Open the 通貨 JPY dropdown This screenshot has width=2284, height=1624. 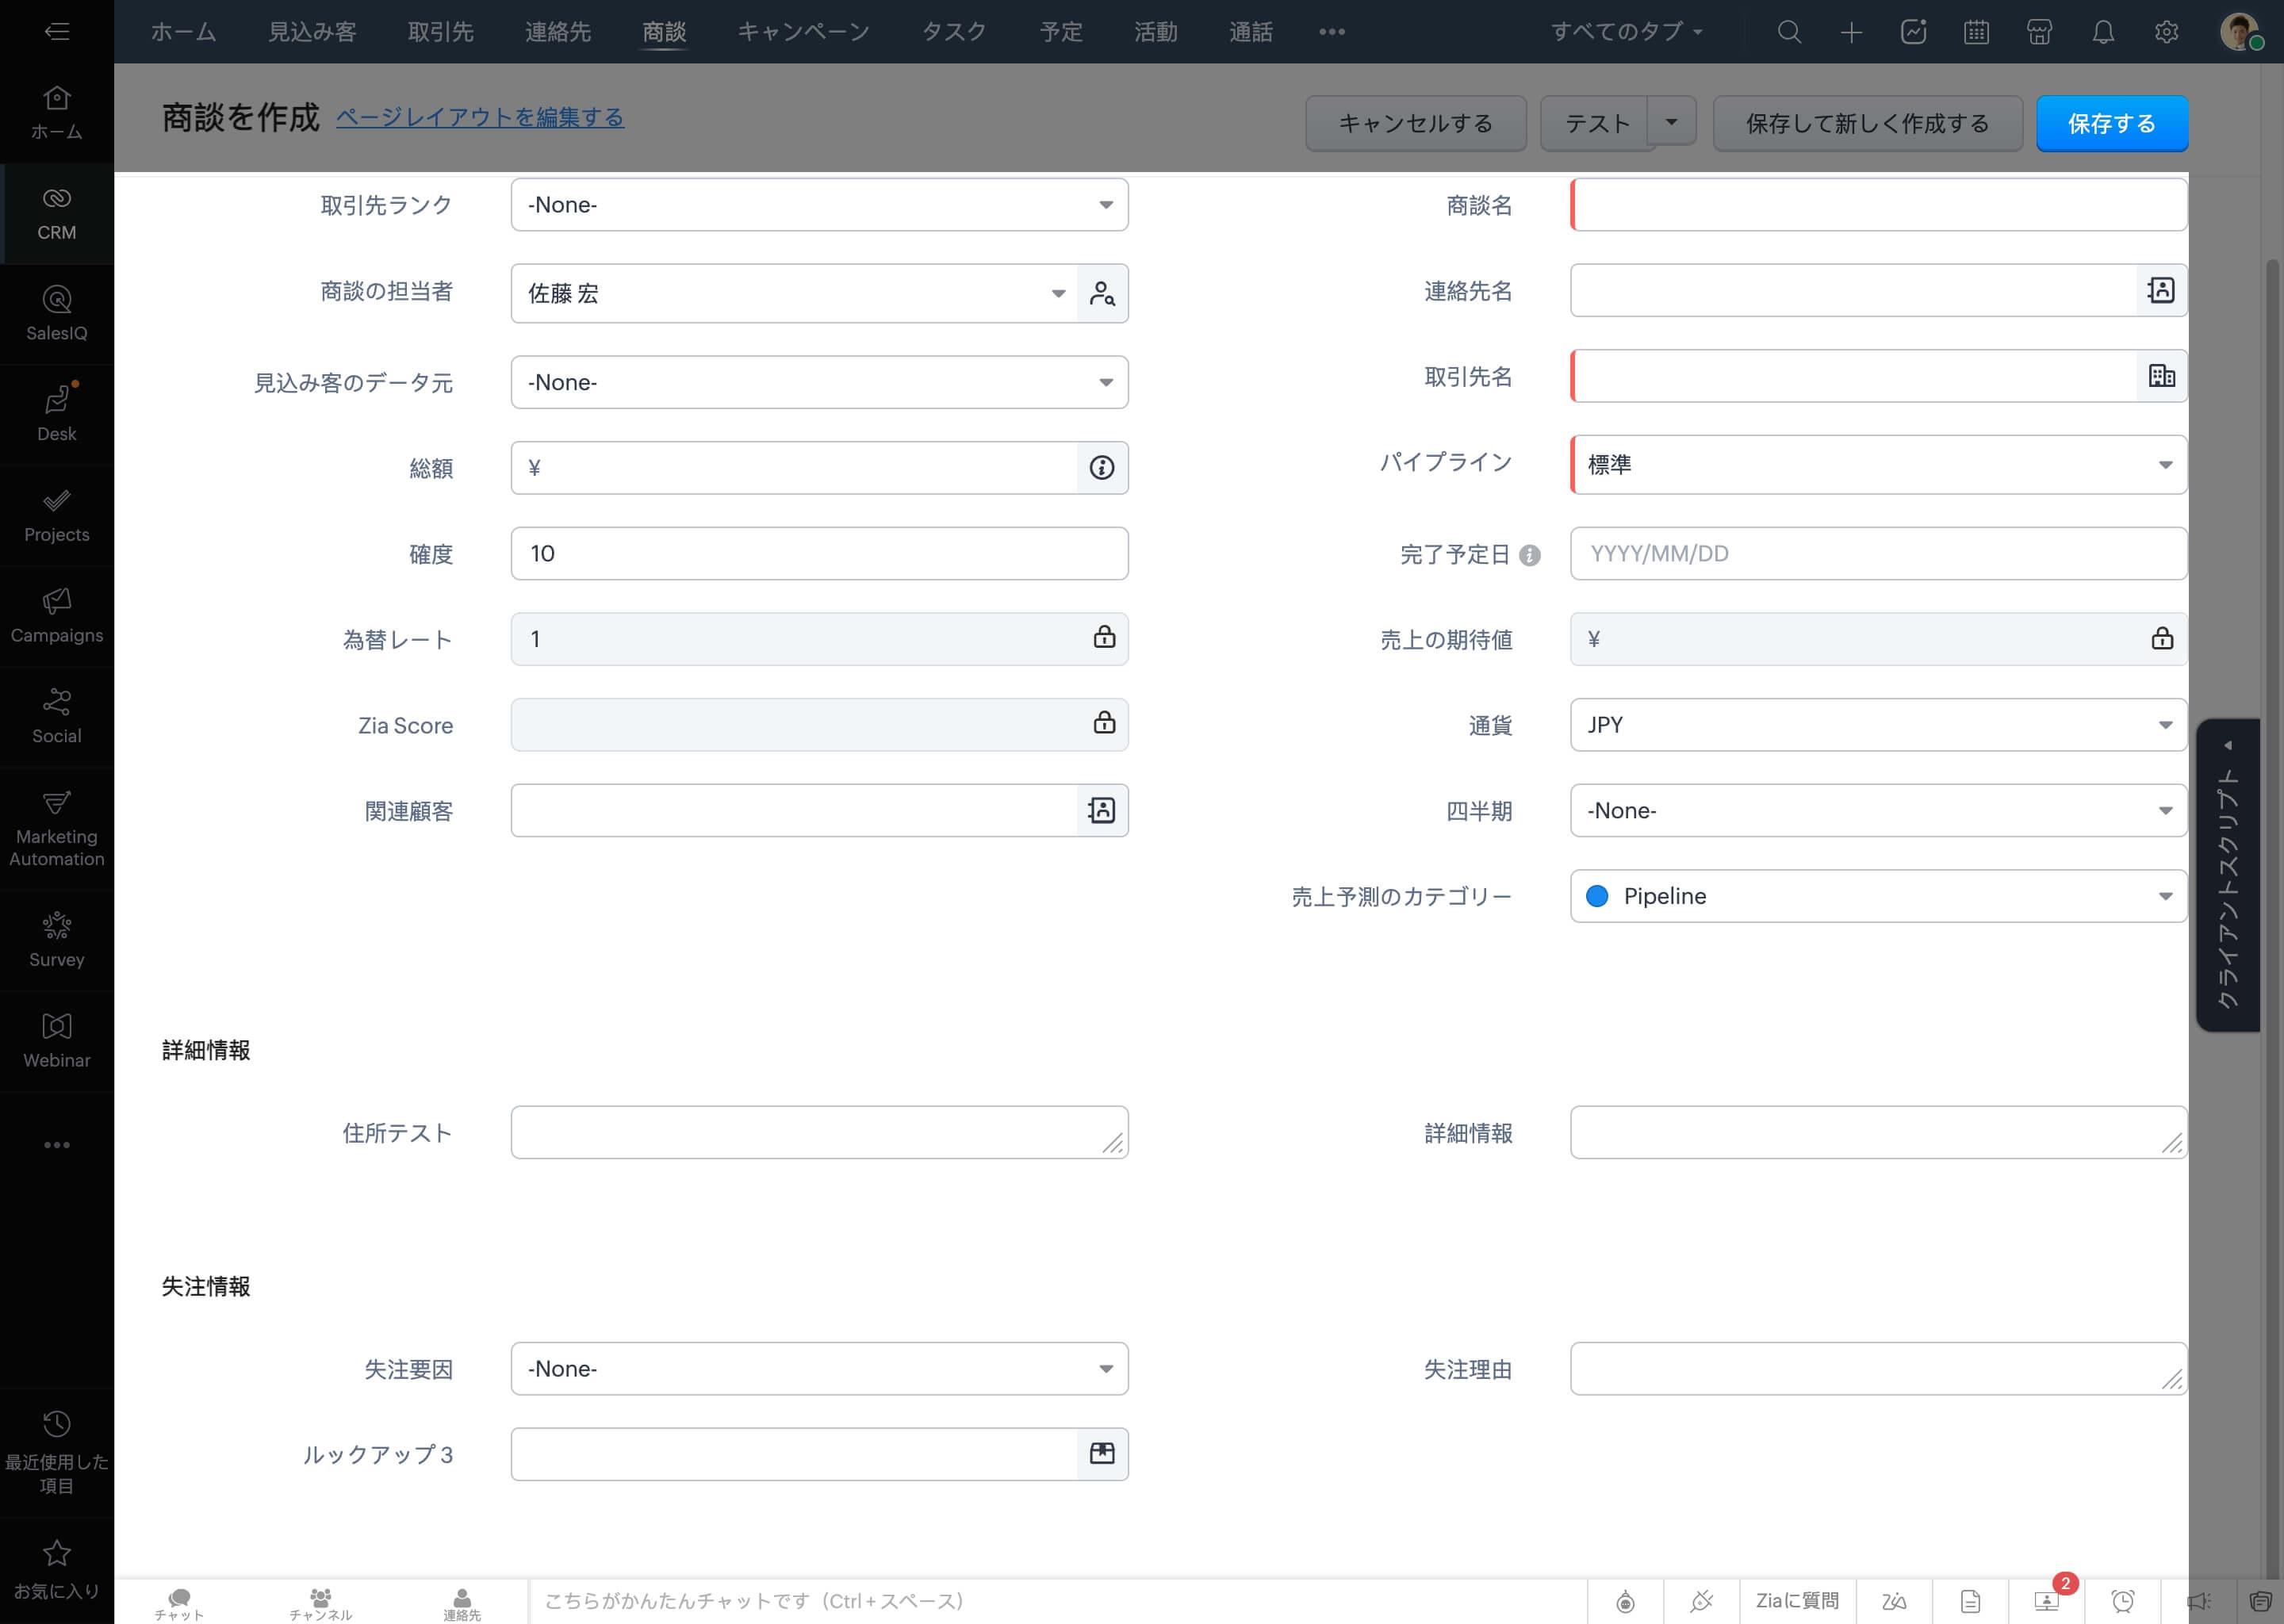tap(1877, 725)
